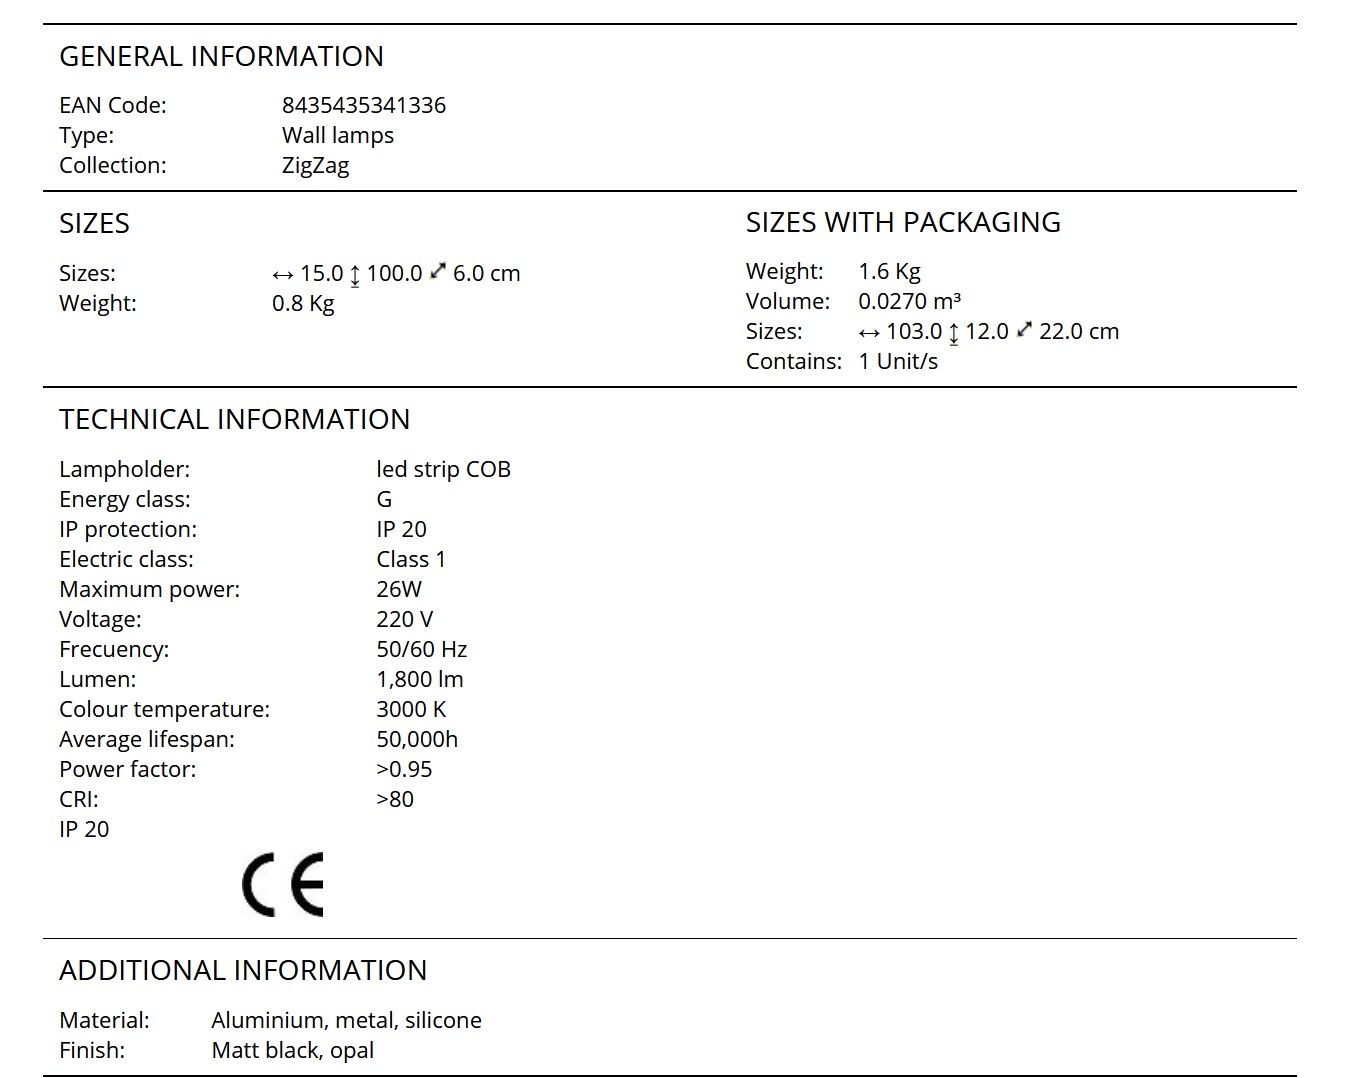Click the 'Power factor:' label
This screenshot has width=1365, height=1078.
pos(128,769)
